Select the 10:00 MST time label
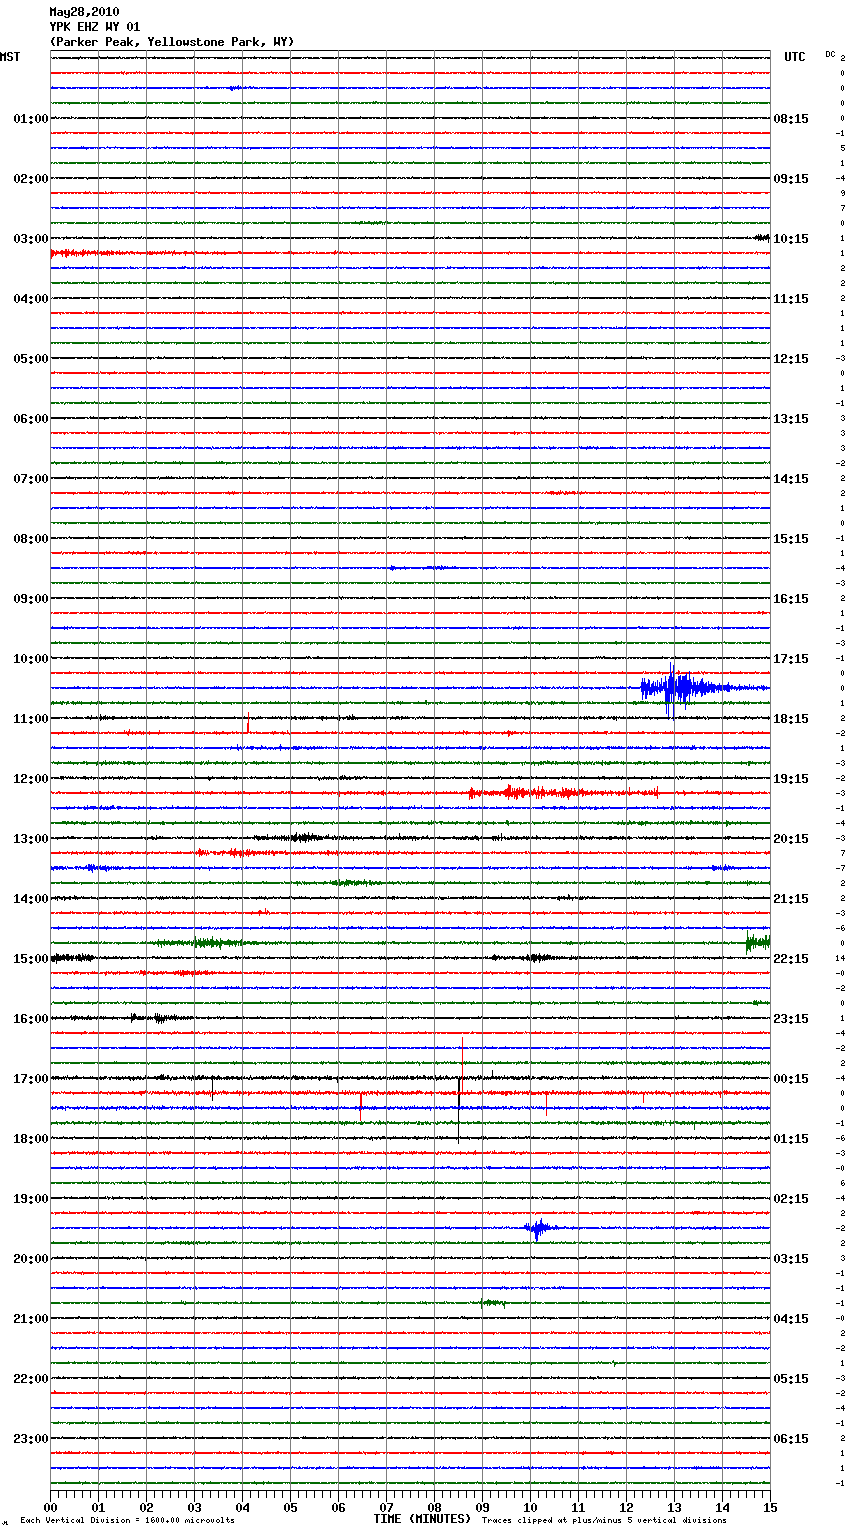The height and width of the screenshot is (1534, 850). [31, 659]
